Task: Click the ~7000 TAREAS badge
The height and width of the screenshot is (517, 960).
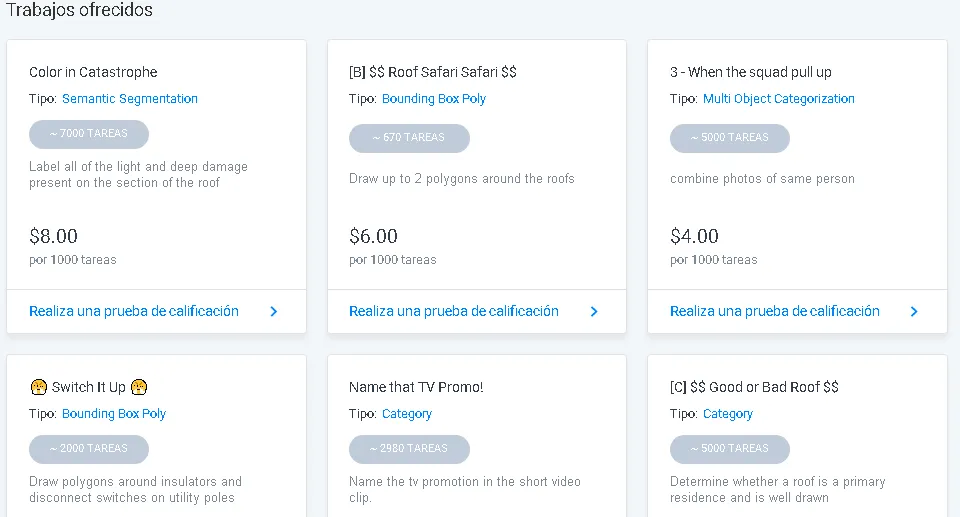Action: click(x=89, y=134)
